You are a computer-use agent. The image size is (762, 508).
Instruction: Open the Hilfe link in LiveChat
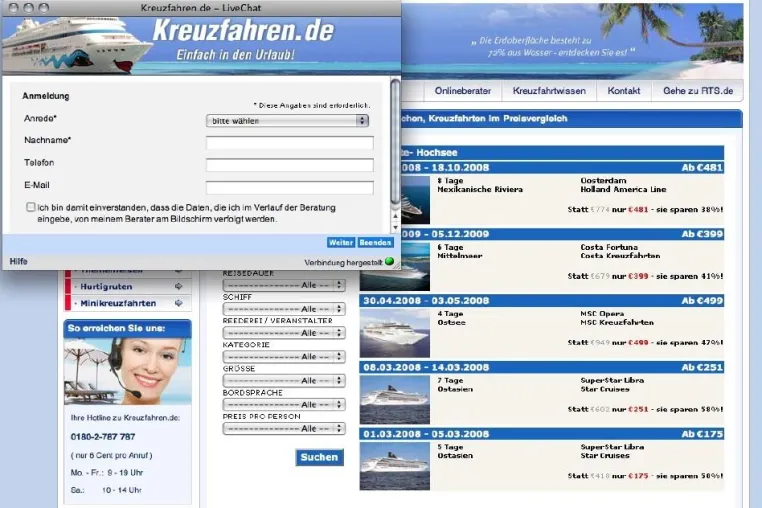[18, 262]
